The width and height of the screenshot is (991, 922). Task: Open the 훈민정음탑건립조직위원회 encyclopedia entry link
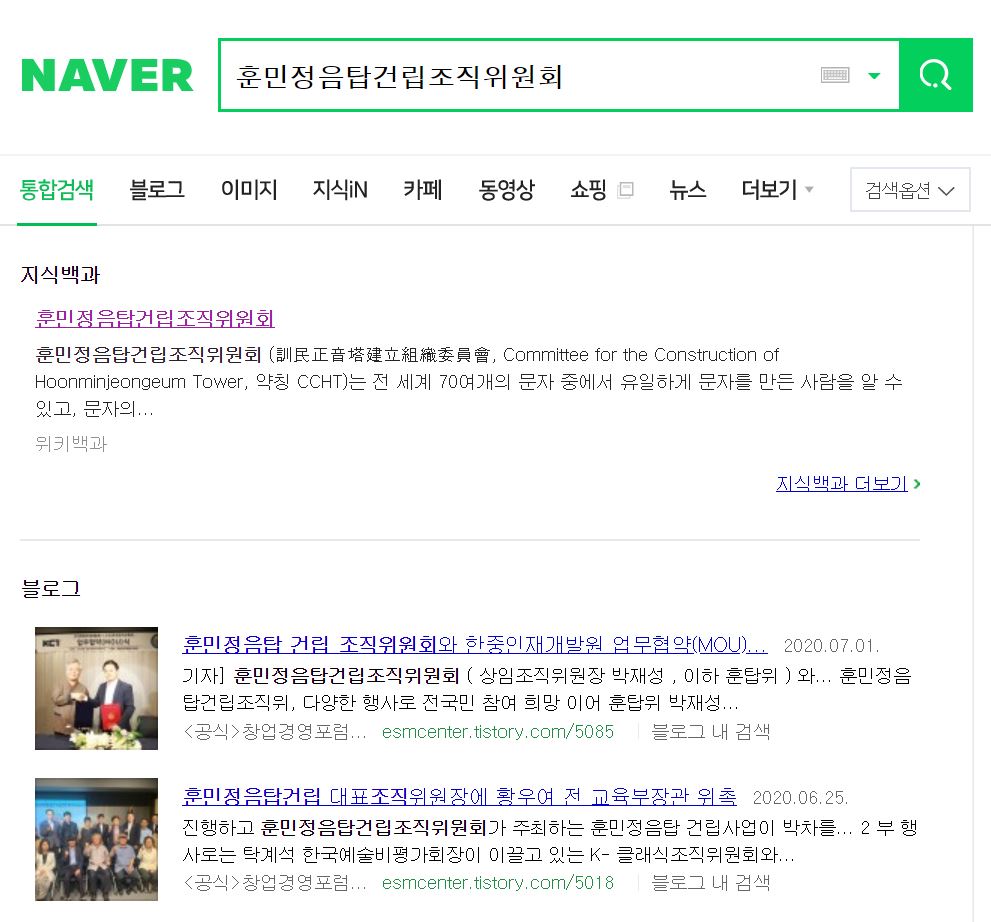pos(155,319)
